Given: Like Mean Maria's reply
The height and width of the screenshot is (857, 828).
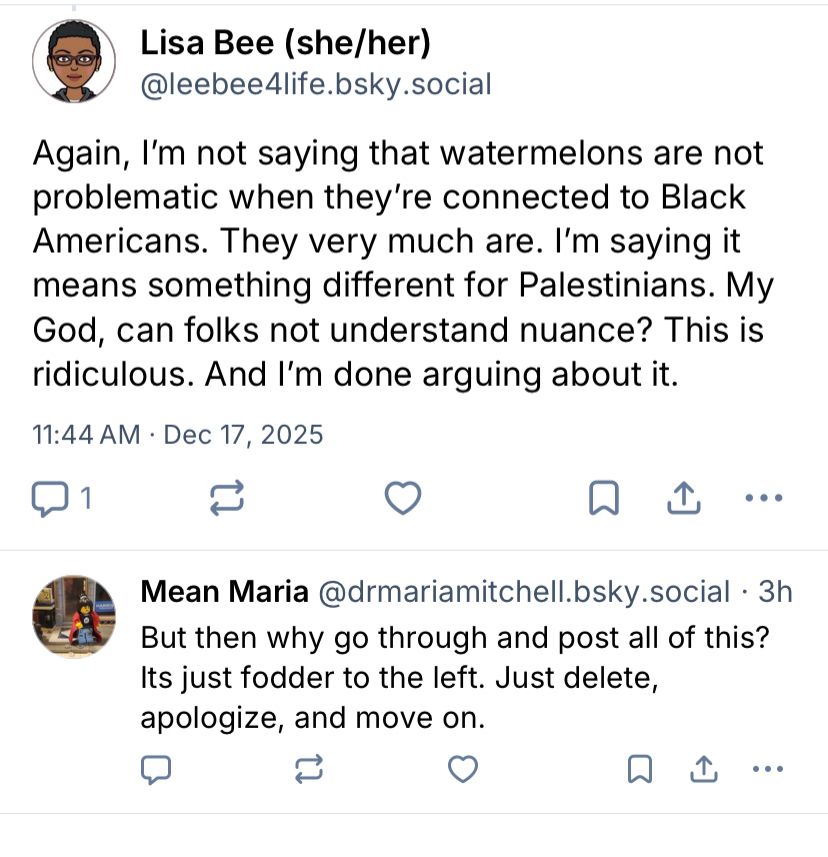Looking at the screenshot, I should [x=461, y=769].
